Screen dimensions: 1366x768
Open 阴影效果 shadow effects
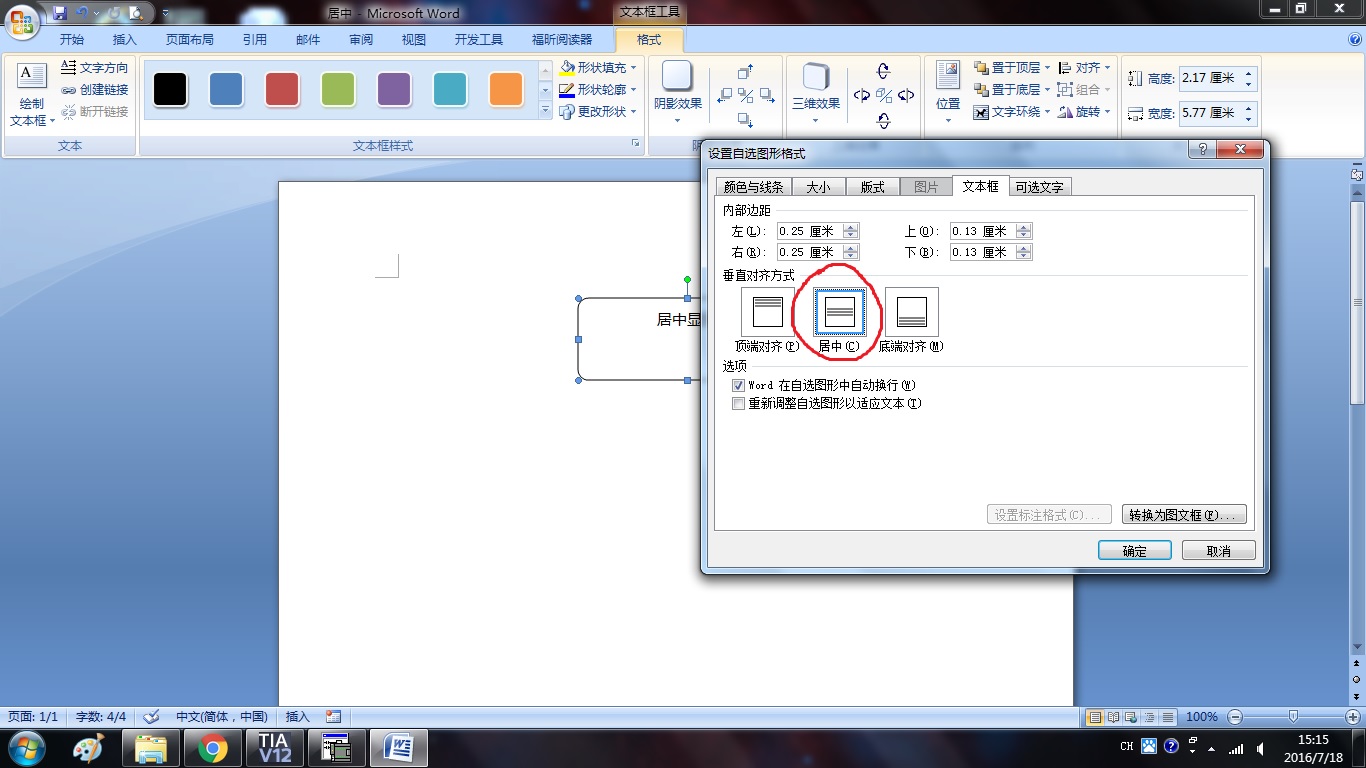678,91
